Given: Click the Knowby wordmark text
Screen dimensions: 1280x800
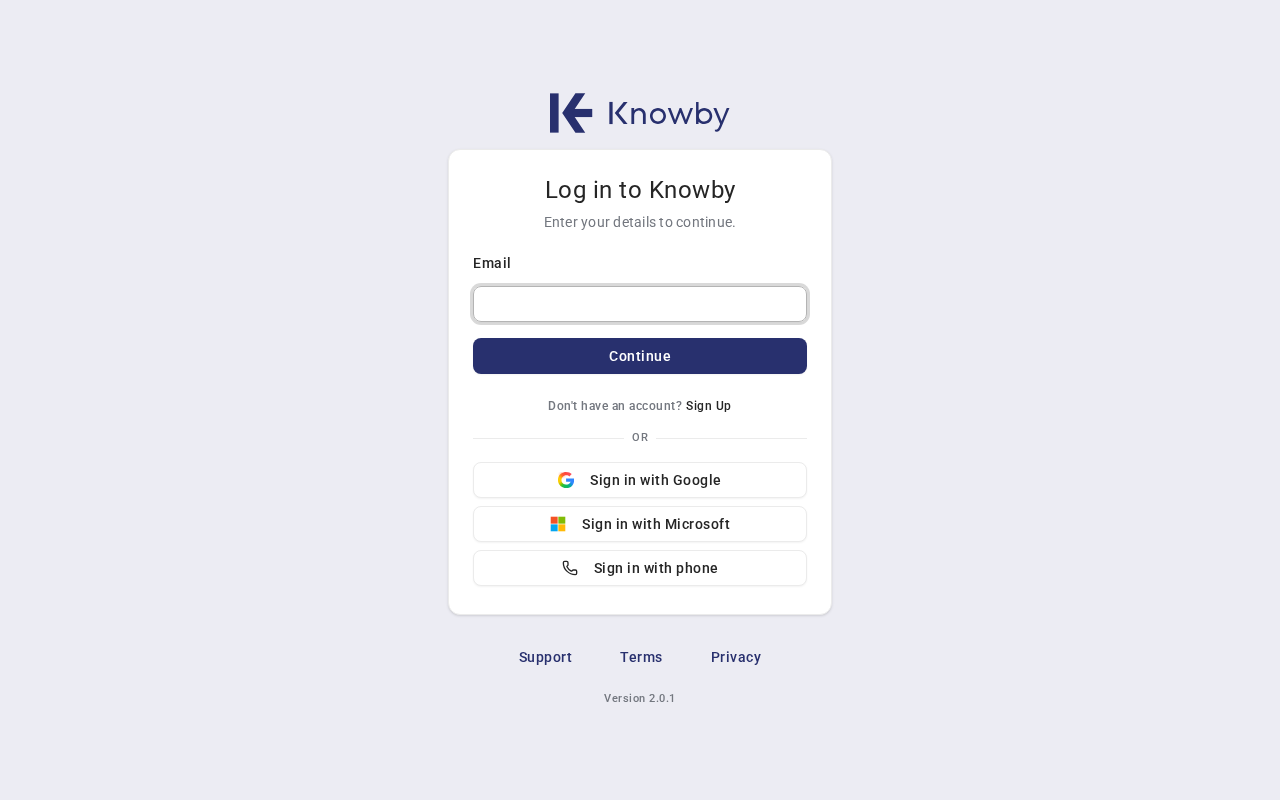Looking at the screenshot, I should [669, 114].
